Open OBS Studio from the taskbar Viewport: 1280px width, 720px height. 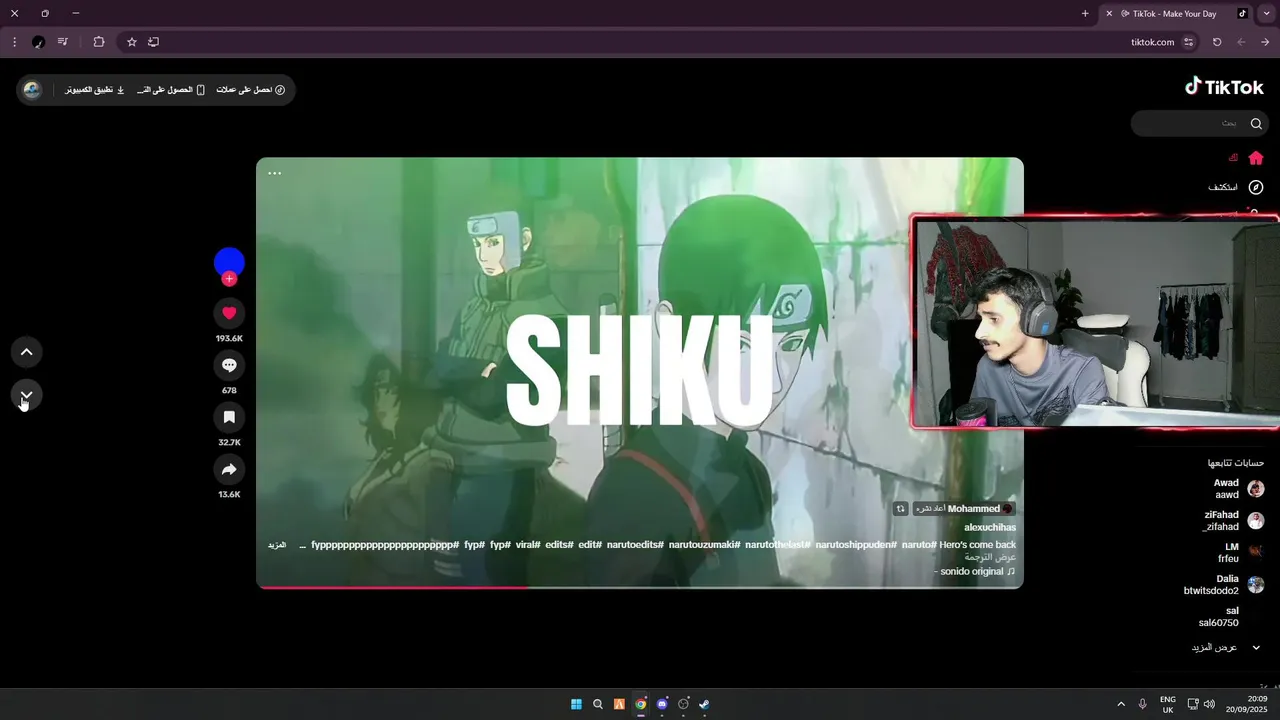coord(683,704)
